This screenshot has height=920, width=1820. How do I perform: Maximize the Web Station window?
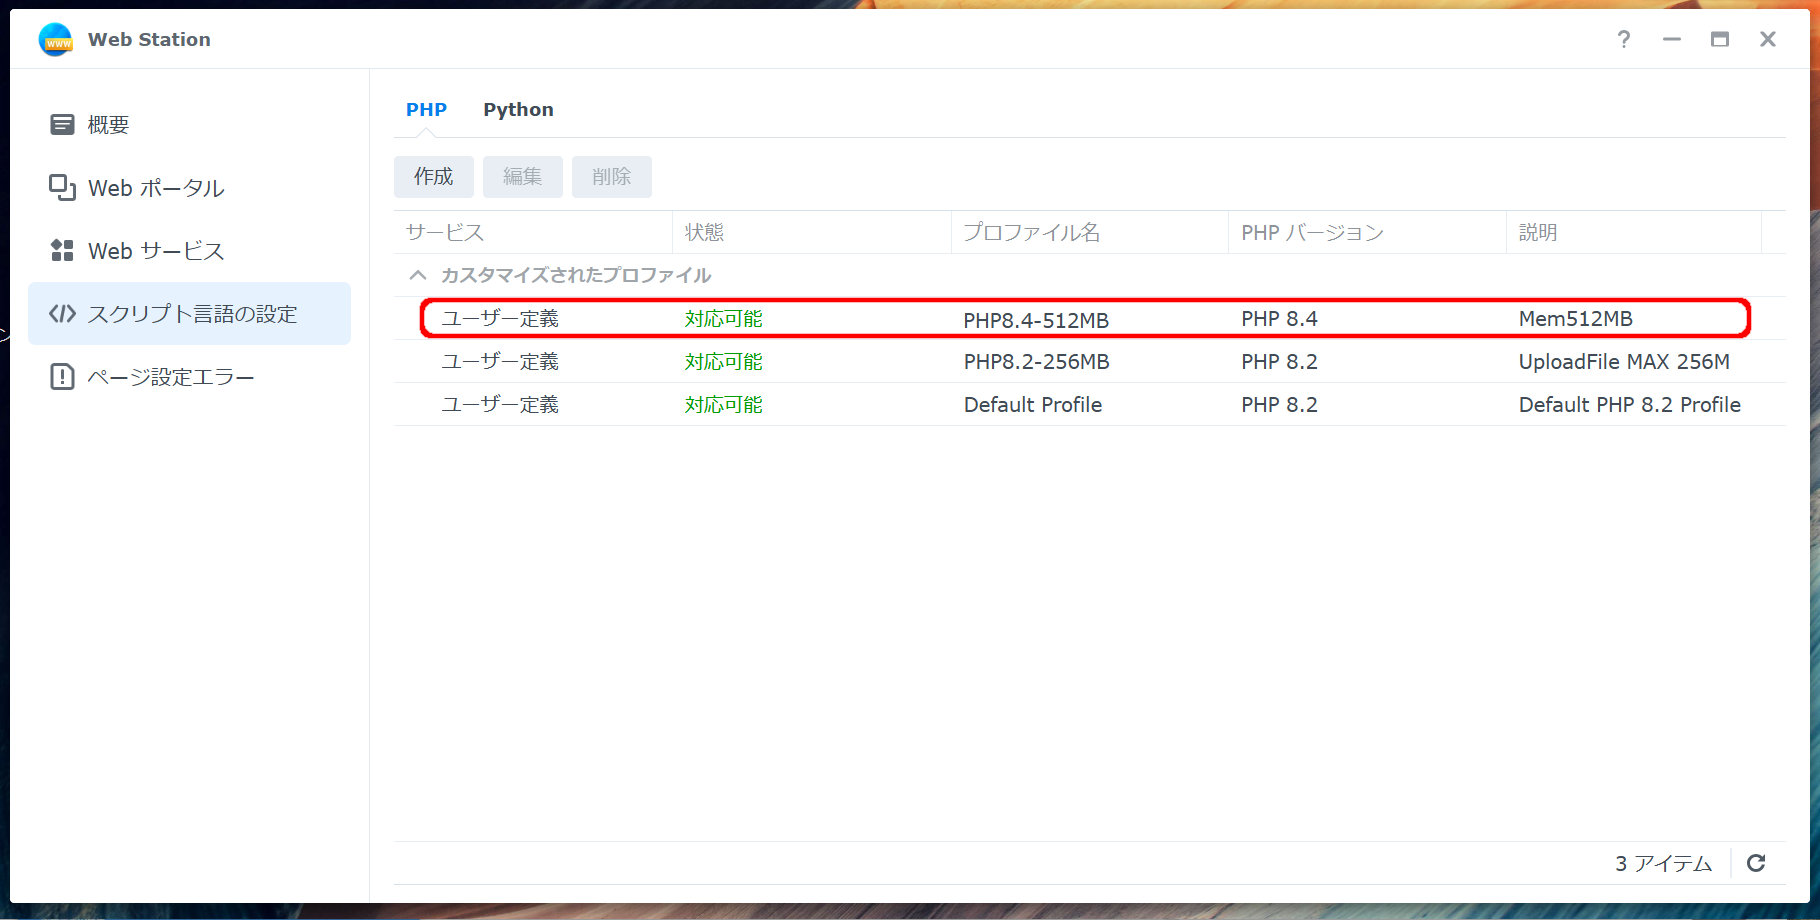pos(1719,40)
